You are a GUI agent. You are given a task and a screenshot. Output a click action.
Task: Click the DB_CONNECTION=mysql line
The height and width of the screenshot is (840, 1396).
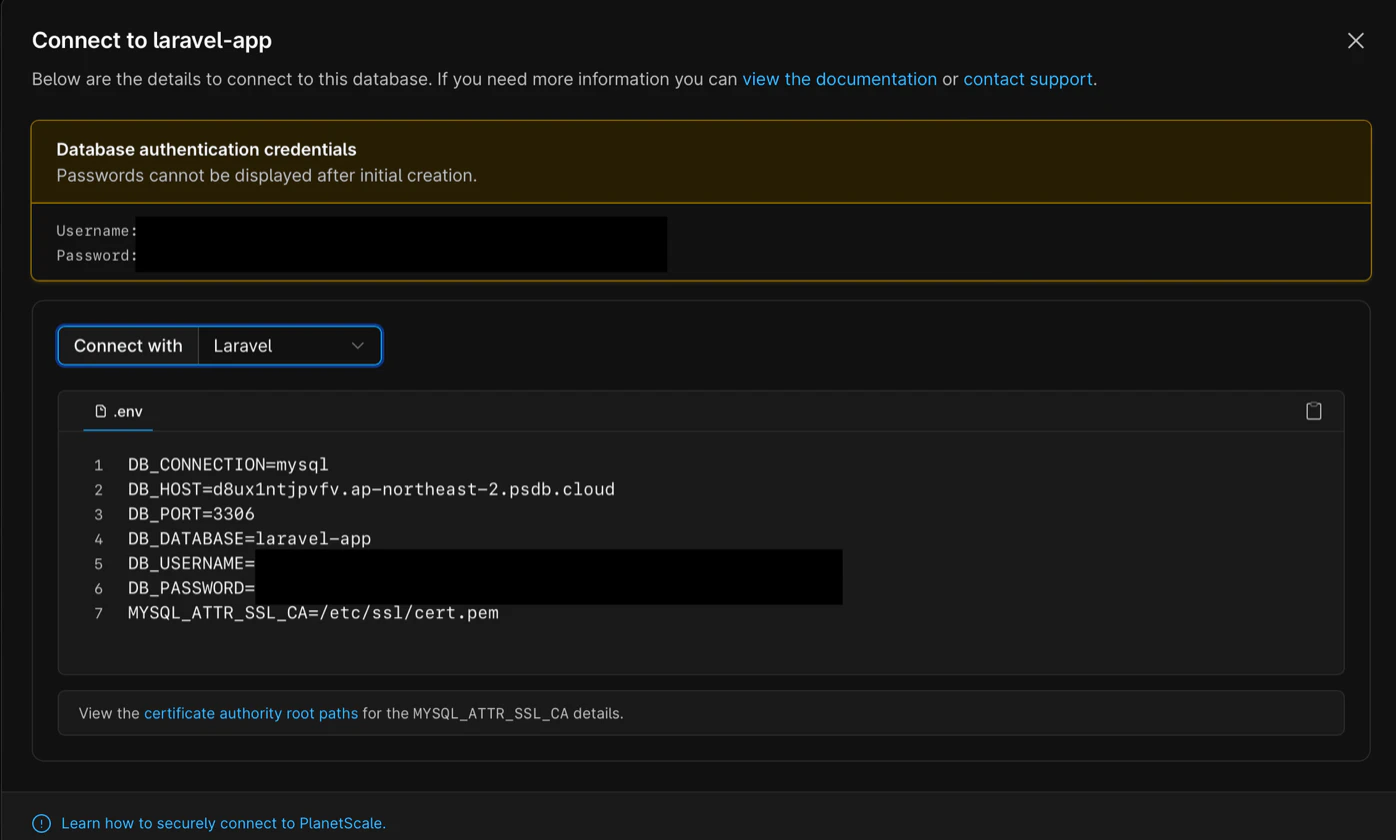coord(228,465)
